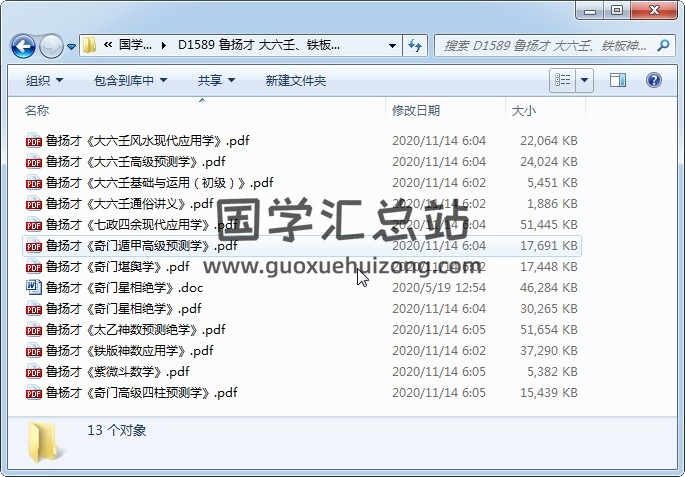685x477 pixels.
Task: Click the refresh button beside address bar
Action: point(415,45)
